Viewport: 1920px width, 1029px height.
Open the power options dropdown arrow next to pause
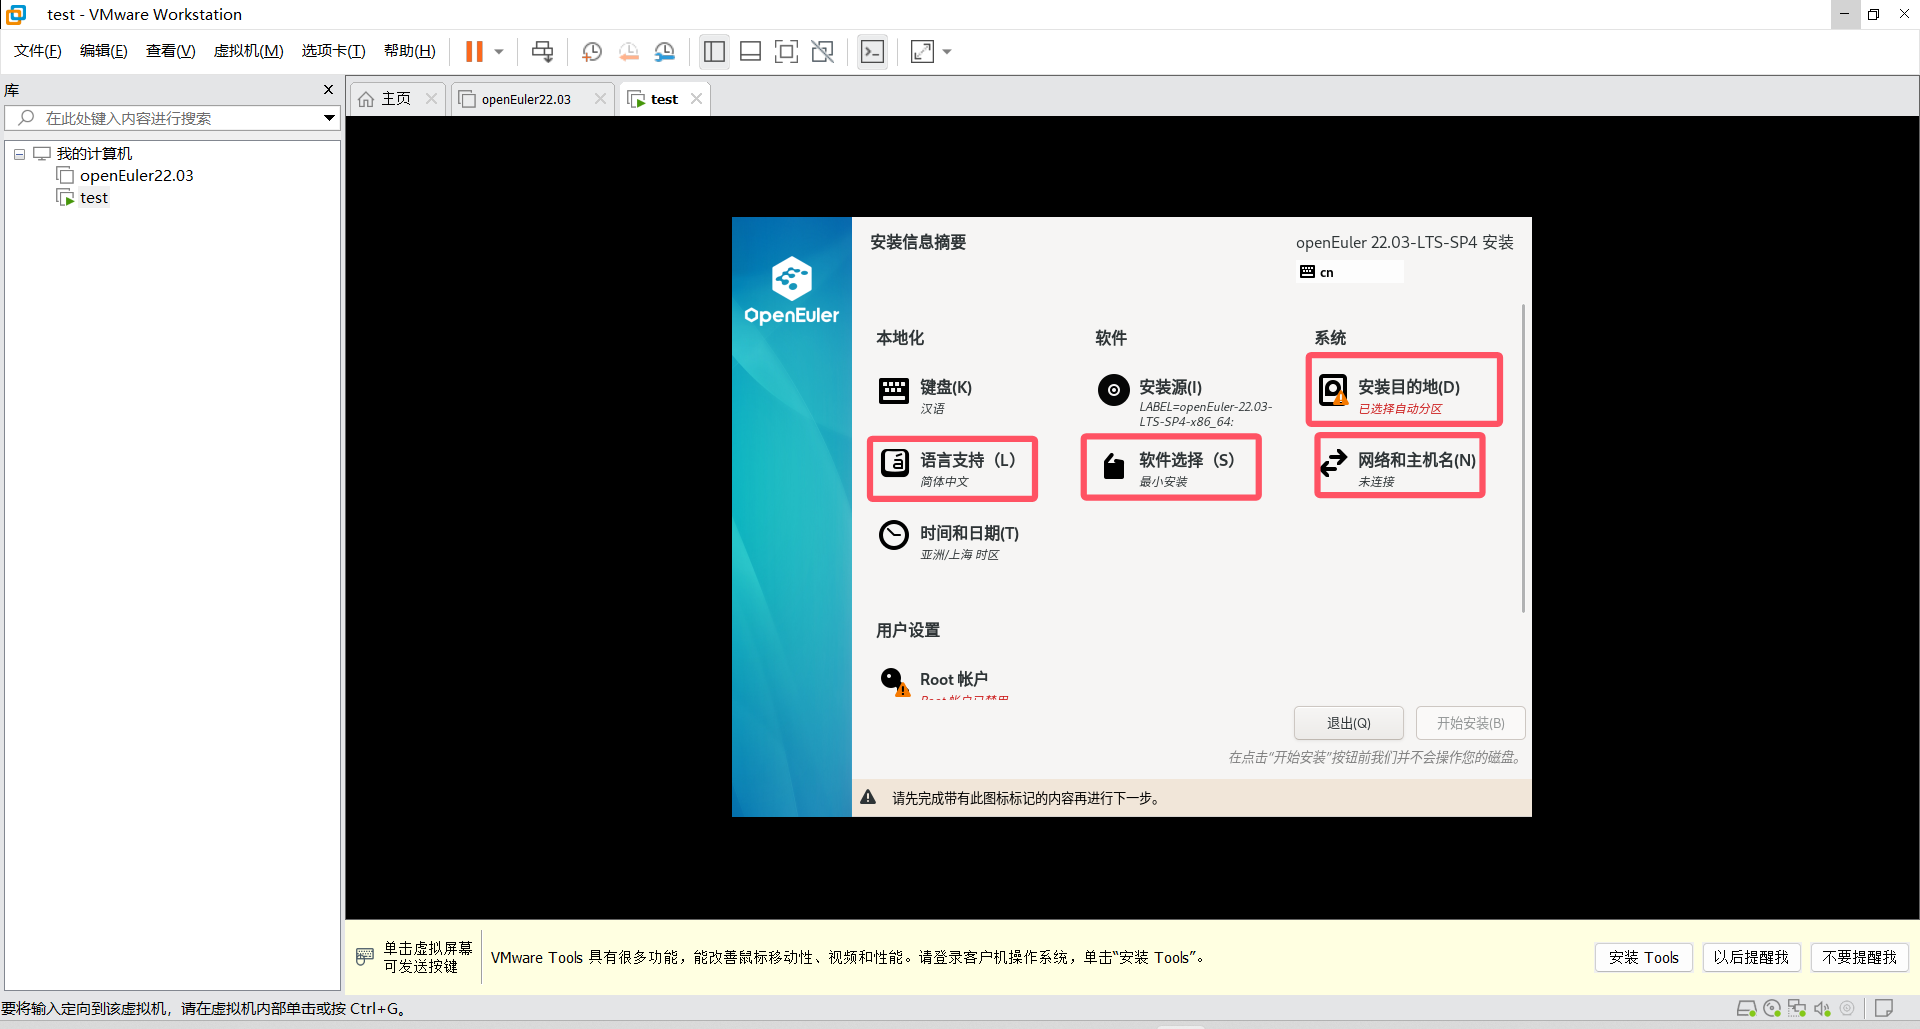(x=499, y=51)
